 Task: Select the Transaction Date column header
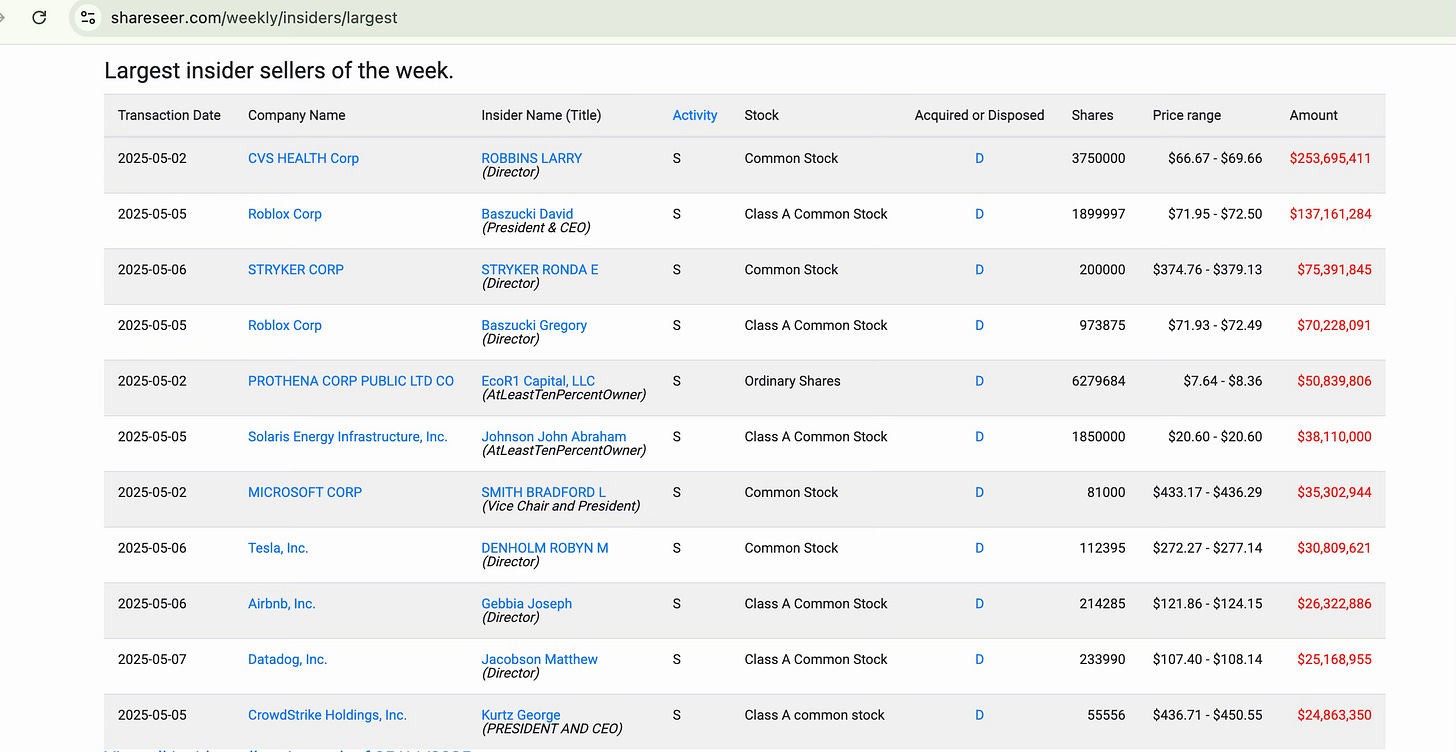pyautogui.click(x=169, y=115)
